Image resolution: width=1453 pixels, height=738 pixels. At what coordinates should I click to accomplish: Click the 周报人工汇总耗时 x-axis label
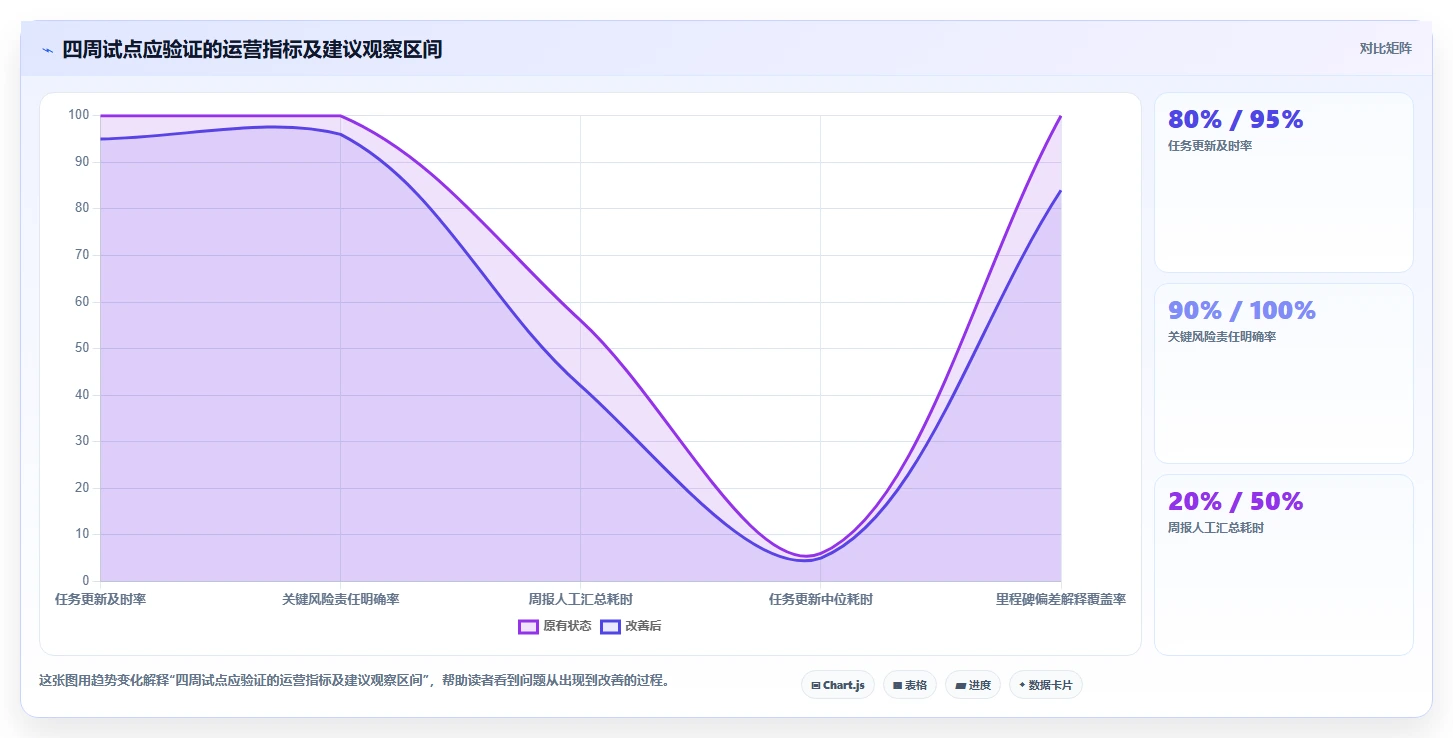581,599
